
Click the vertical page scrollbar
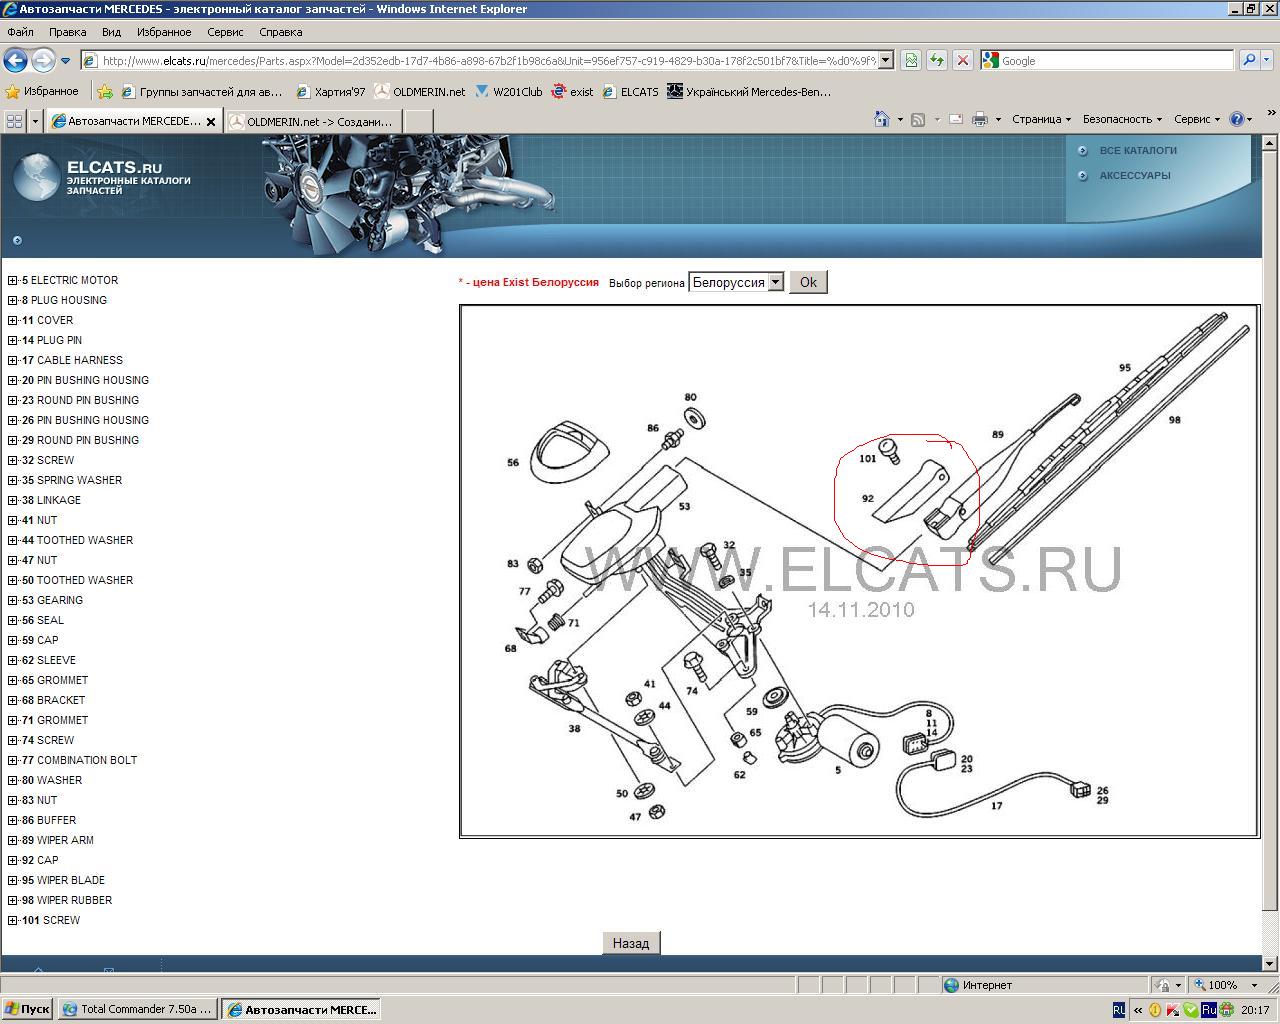(1270, 555)
